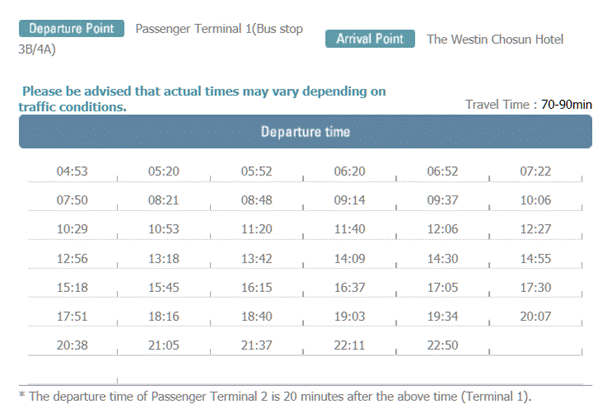Screen dimensions: 612x409
Task: Click the 15:45 departure time
Action: [x=164, y=287]
